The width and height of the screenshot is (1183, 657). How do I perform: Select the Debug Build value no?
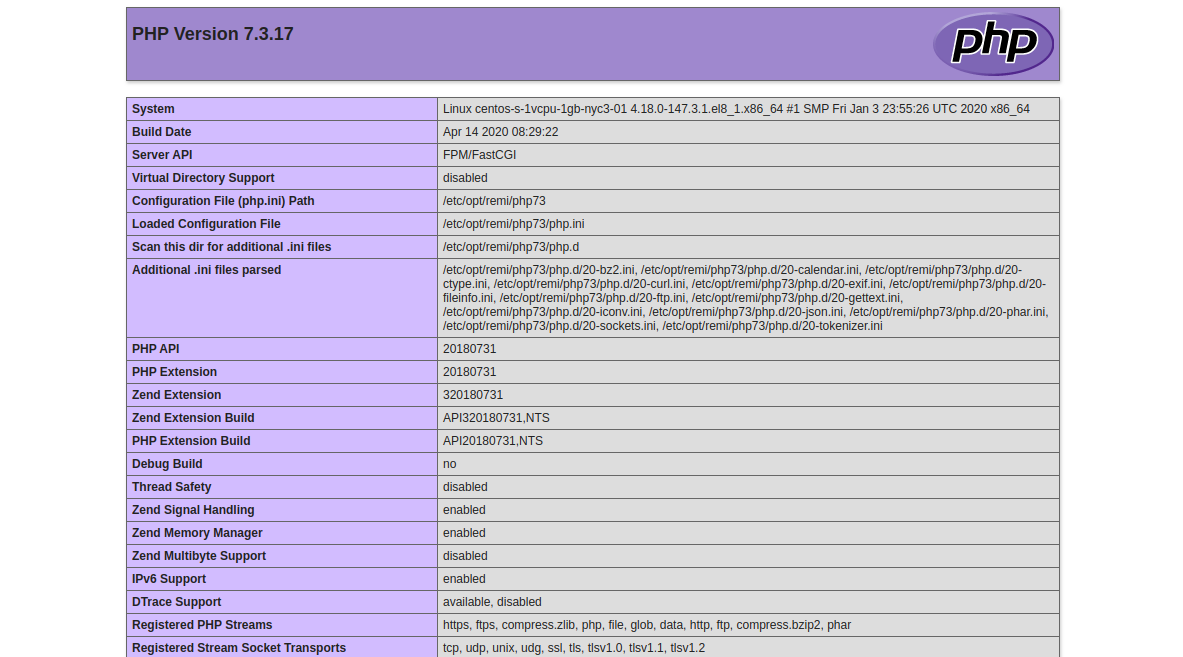tap(450, 464)
